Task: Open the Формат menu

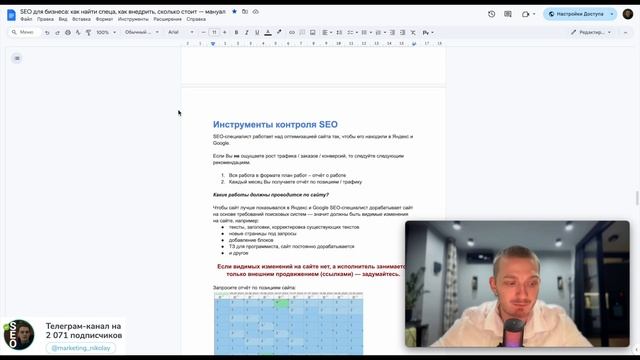Action: pos(104,19)
